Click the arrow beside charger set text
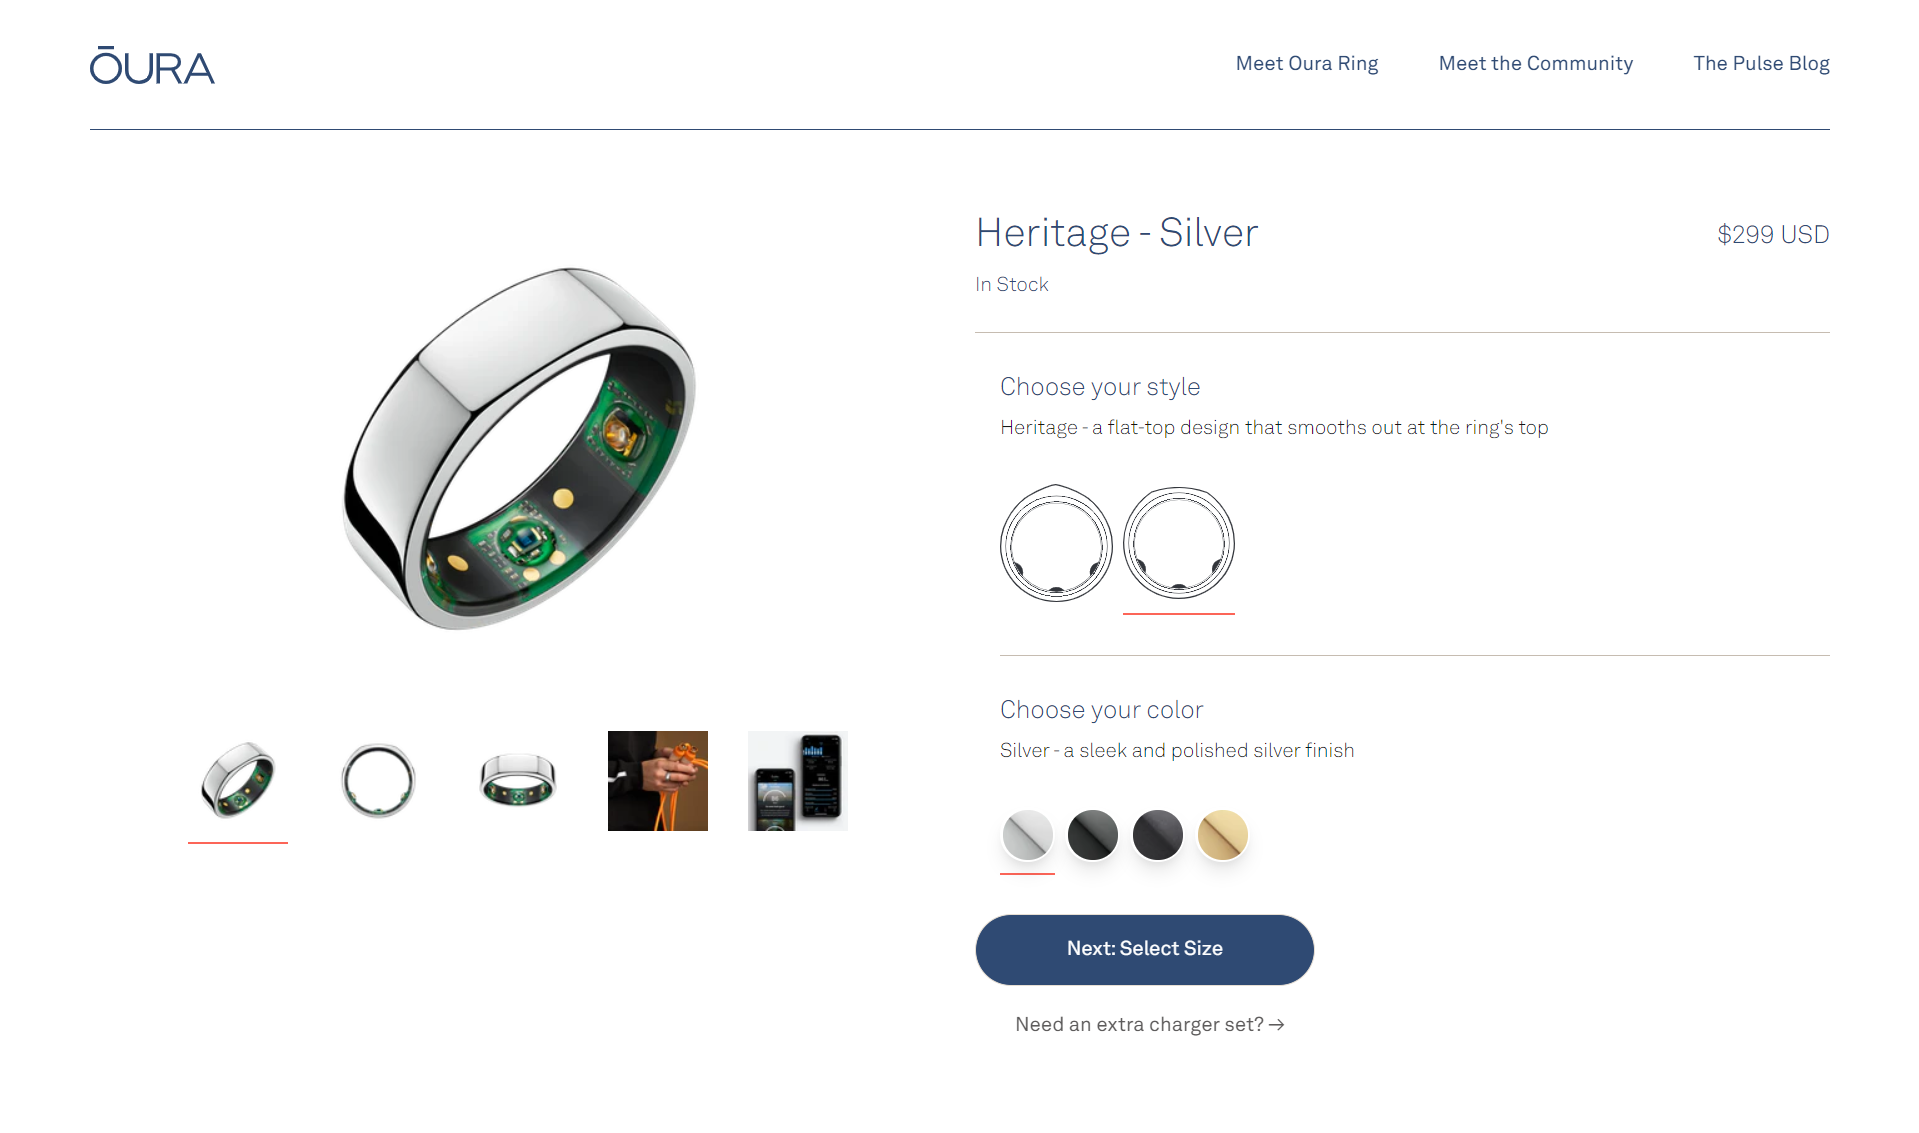This screenshot has width=1919, height=1133. point(1276,1025)
